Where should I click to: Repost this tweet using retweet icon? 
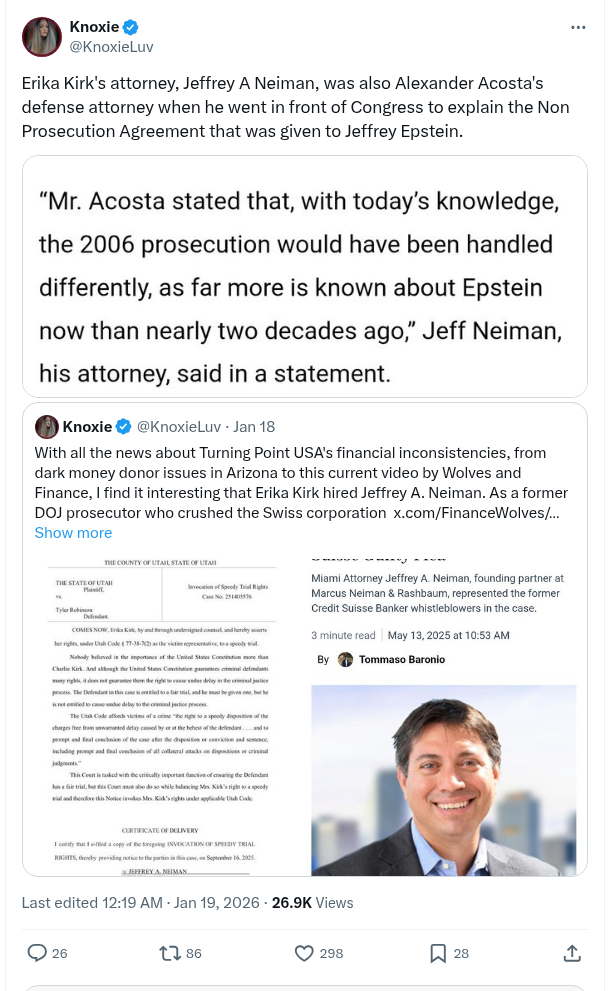coord(170,953)
